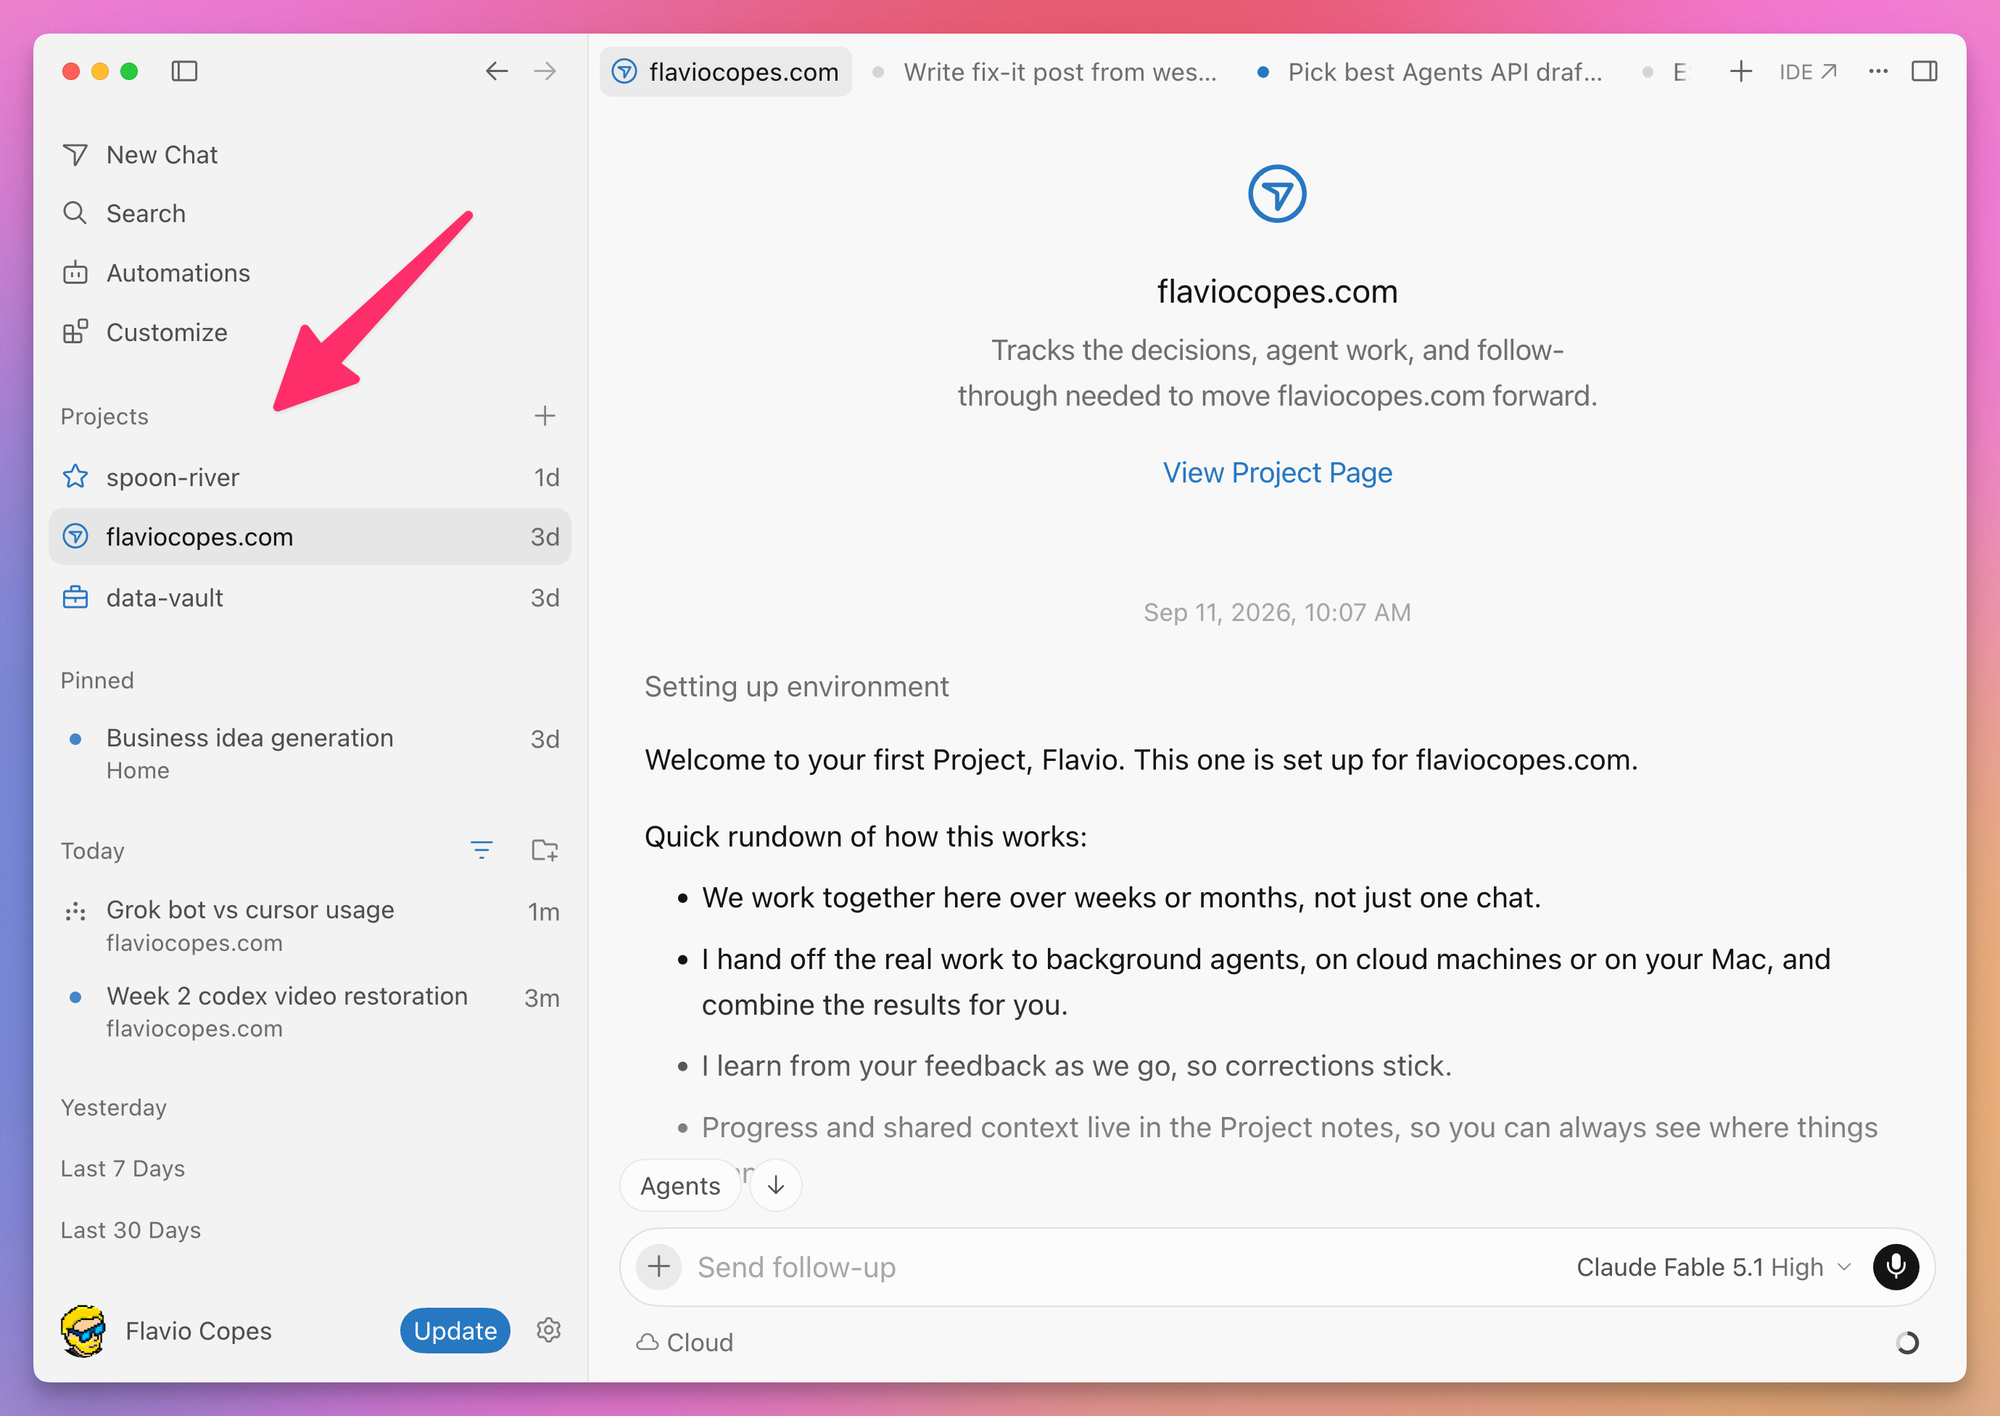The width and height of the screenshot is (2000, 1416).
Task: Open pinned Business idea generation chat
Action: tap(310, 754)
